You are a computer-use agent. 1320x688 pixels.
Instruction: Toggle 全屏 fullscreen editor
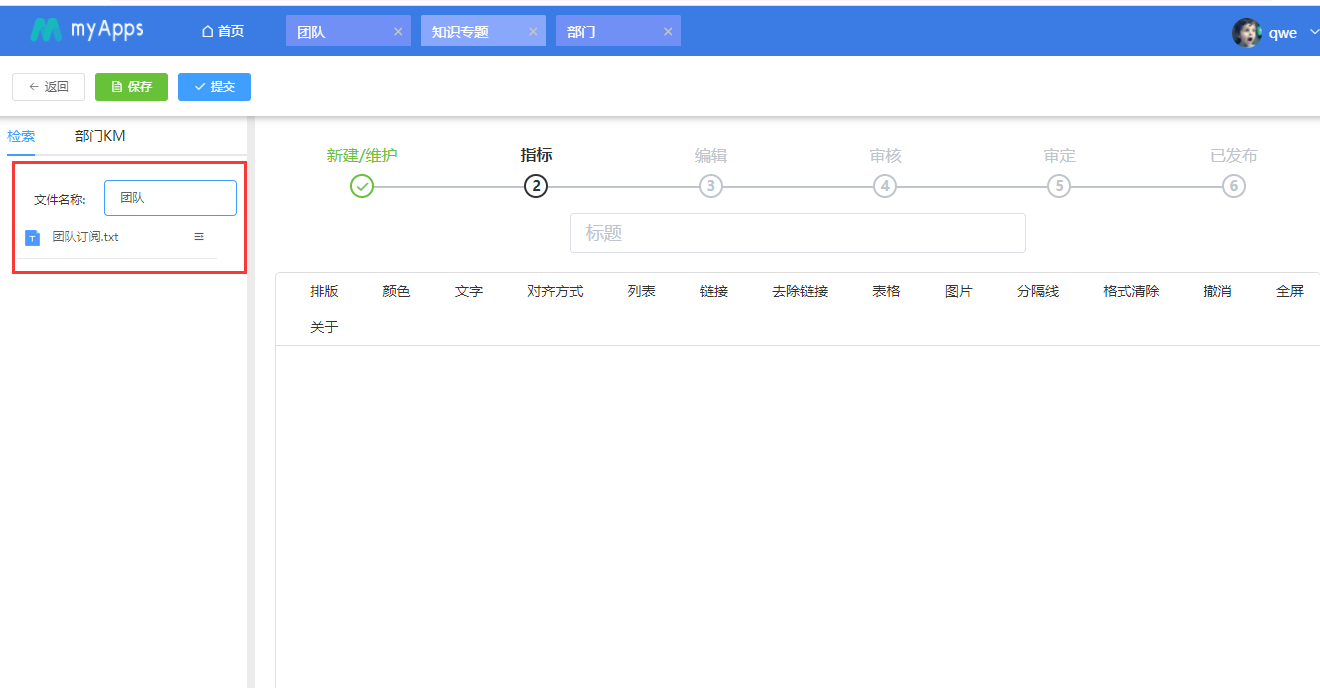tap(1290, 291)
